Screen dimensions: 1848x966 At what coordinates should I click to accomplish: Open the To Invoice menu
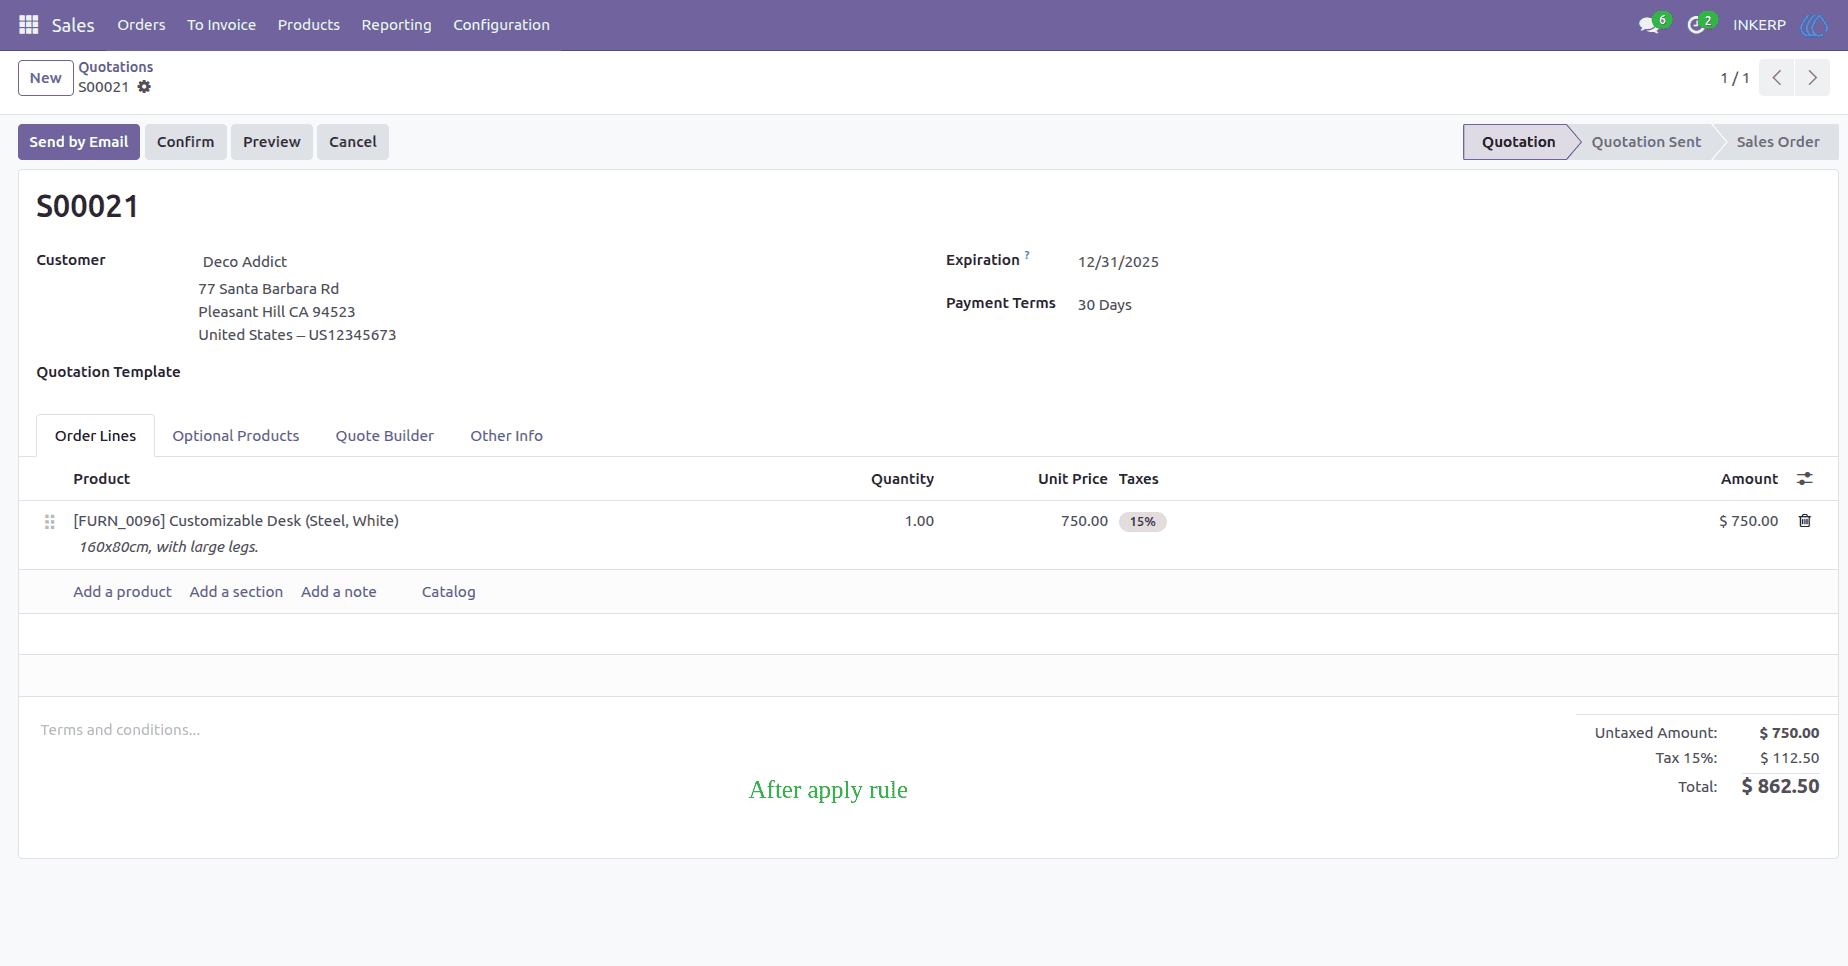coord(221,25)
